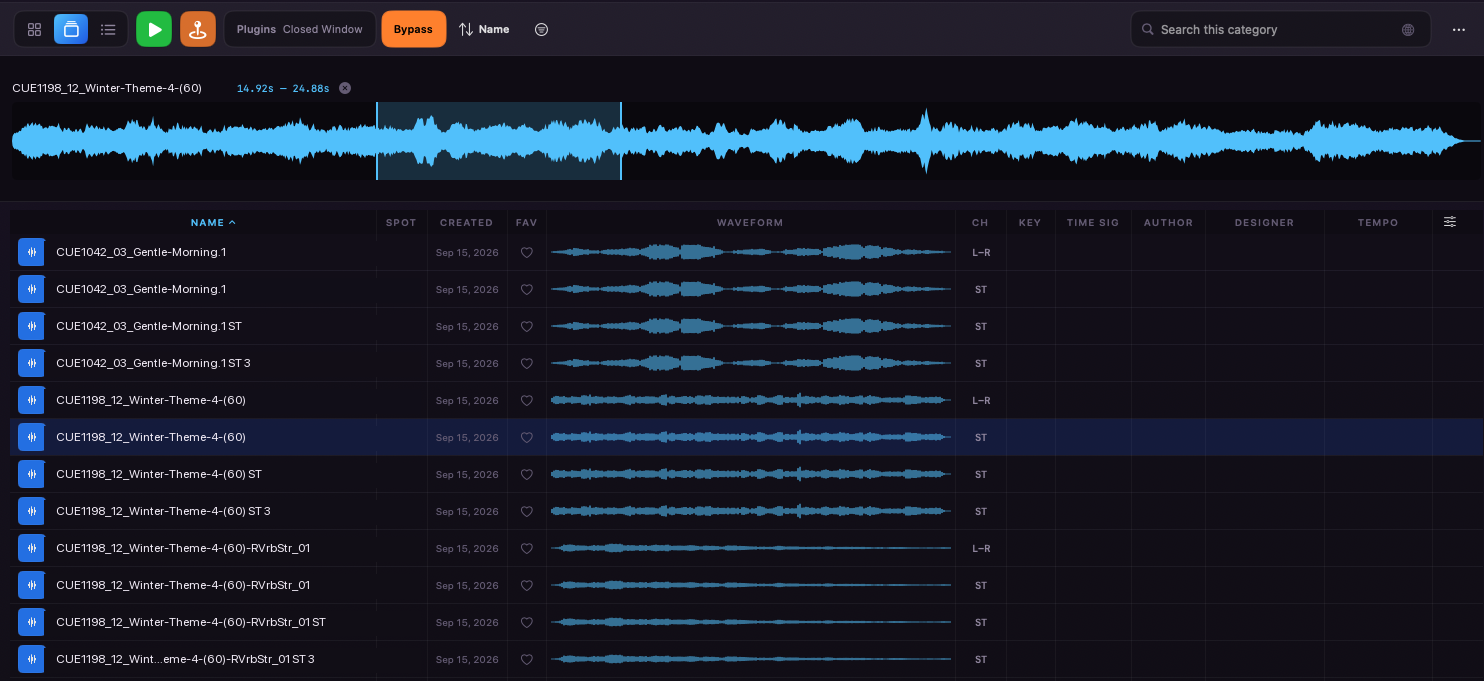Click the SPOT column header
Screen dimensions: 1484x681
point(401,223)
